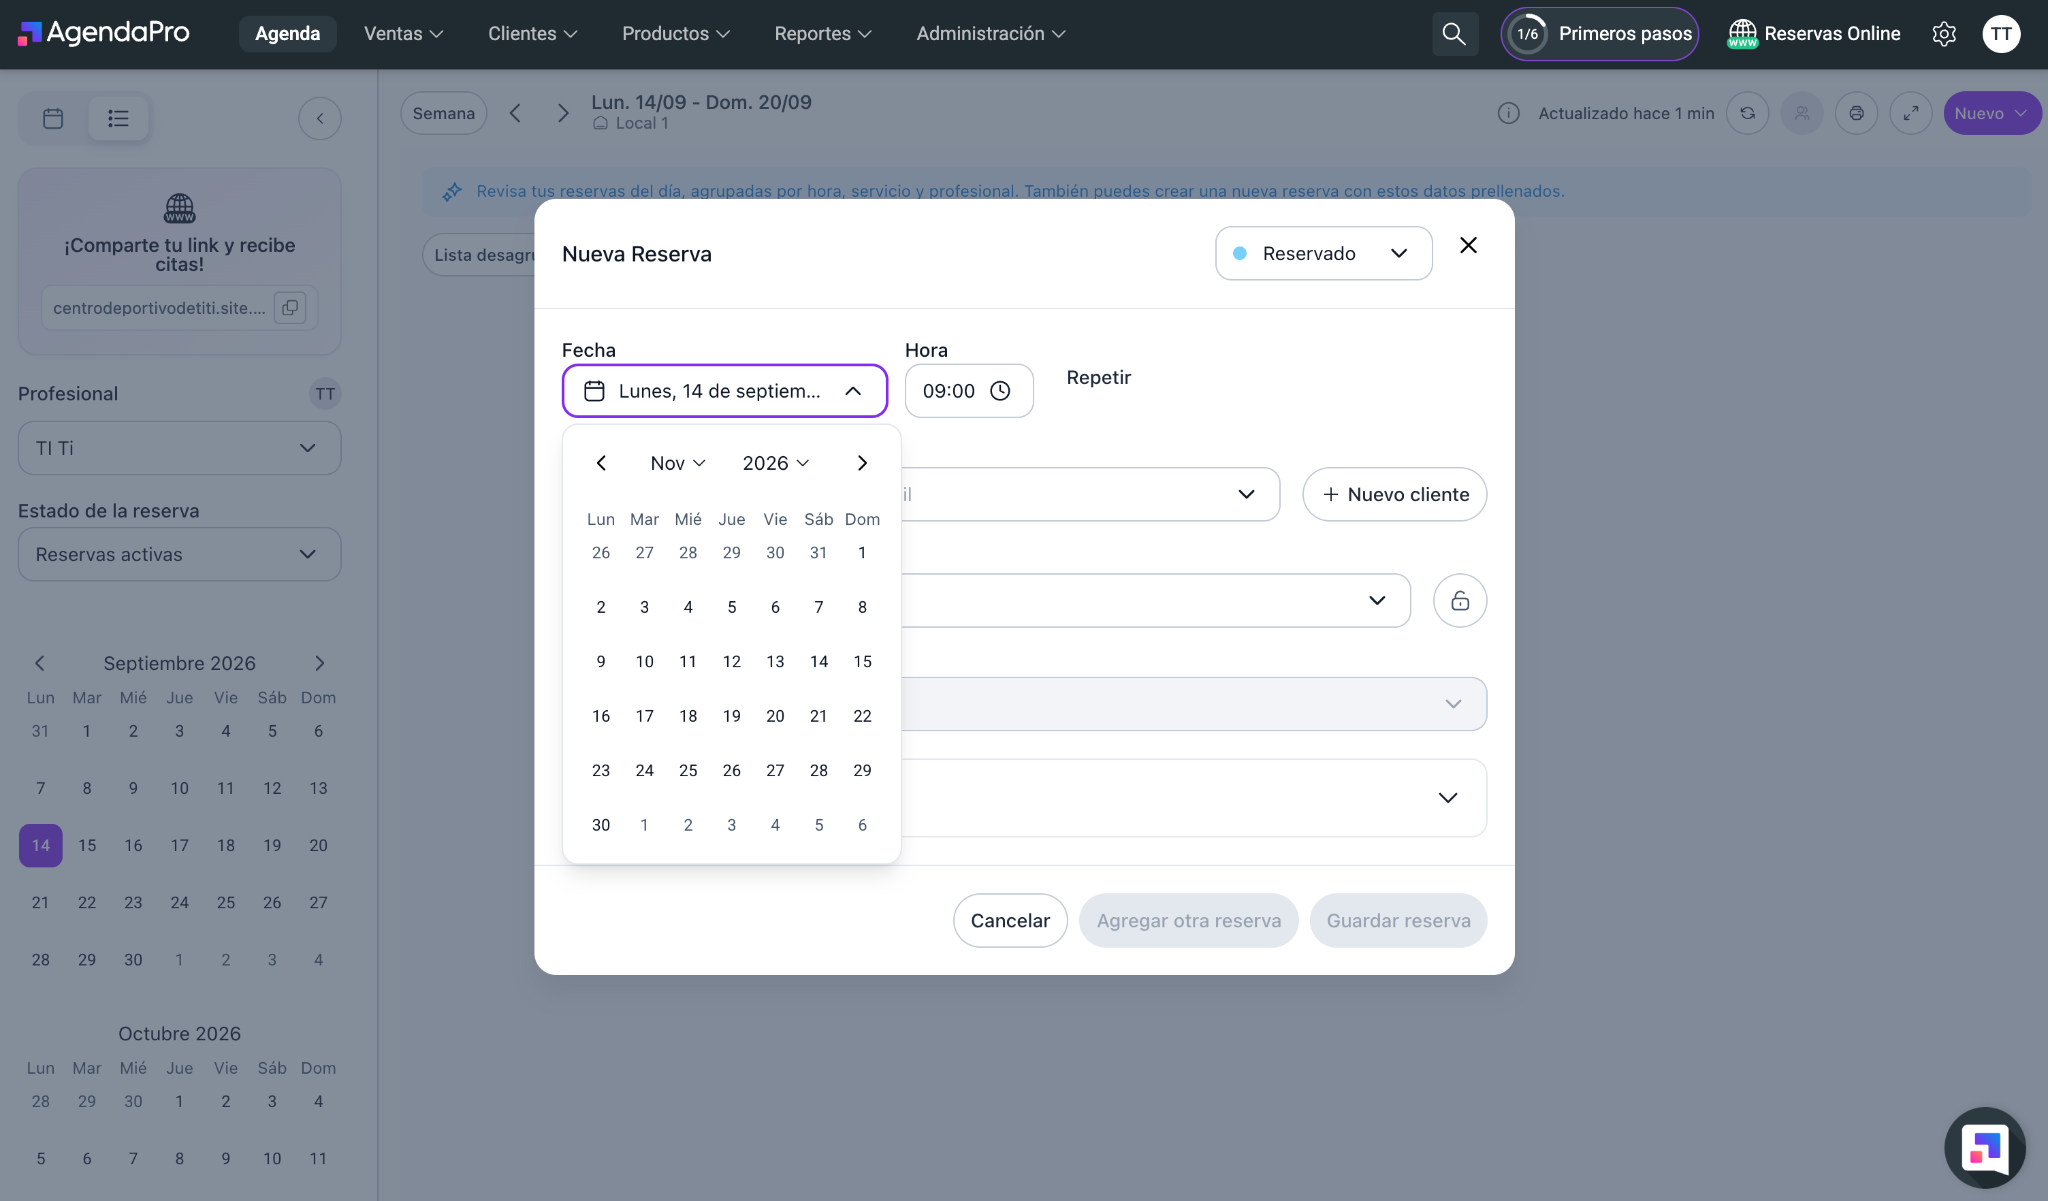Go to next week with arrow
This screenshot has height=1201, width=2048.
point(563,113)
